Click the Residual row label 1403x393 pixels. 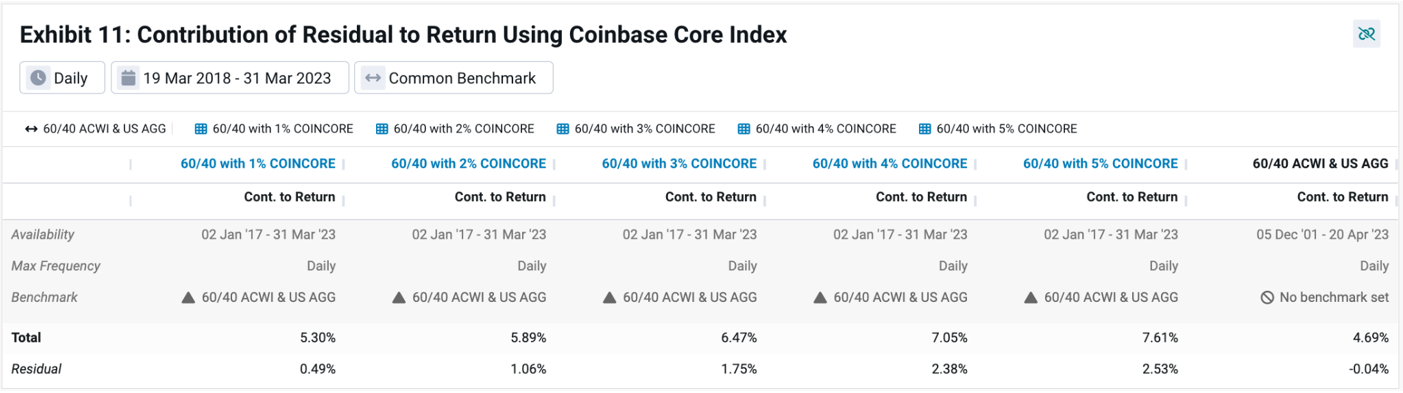click(x=36, y=369)
